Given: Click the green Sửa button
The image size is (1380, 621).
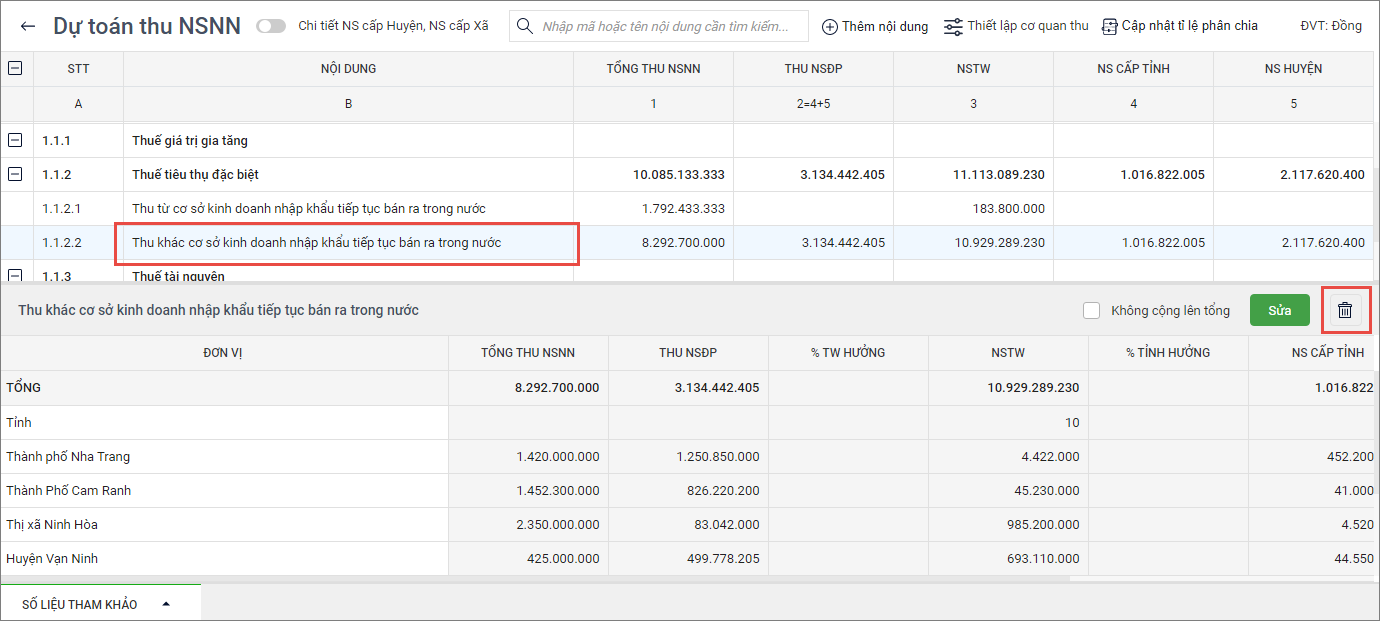Looking at the screenshot, I should (x=1279, y=310).
